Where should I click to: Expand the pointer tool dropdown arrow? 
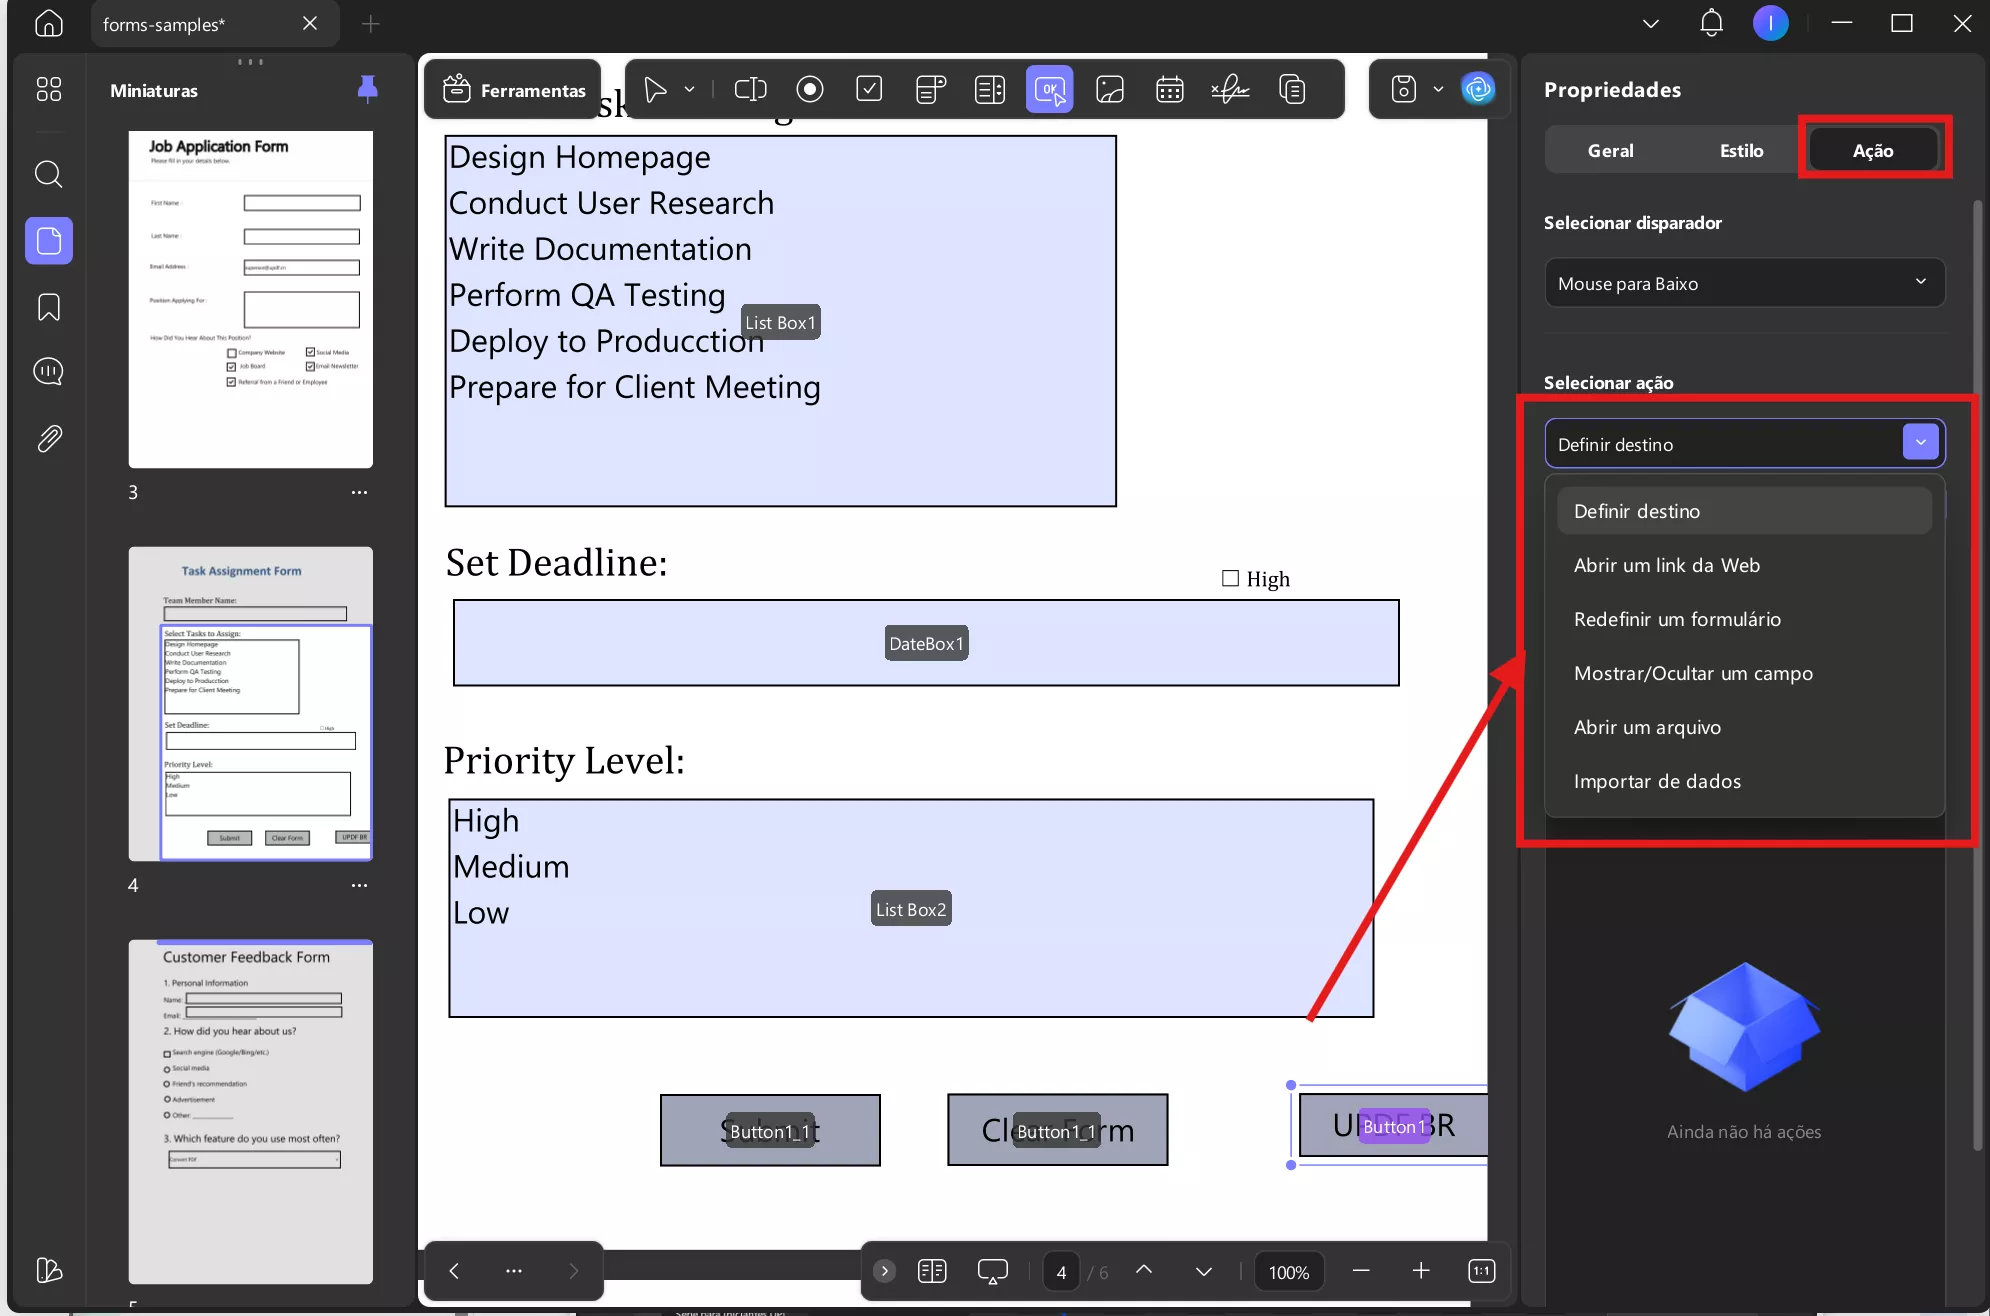coord(689,90)
